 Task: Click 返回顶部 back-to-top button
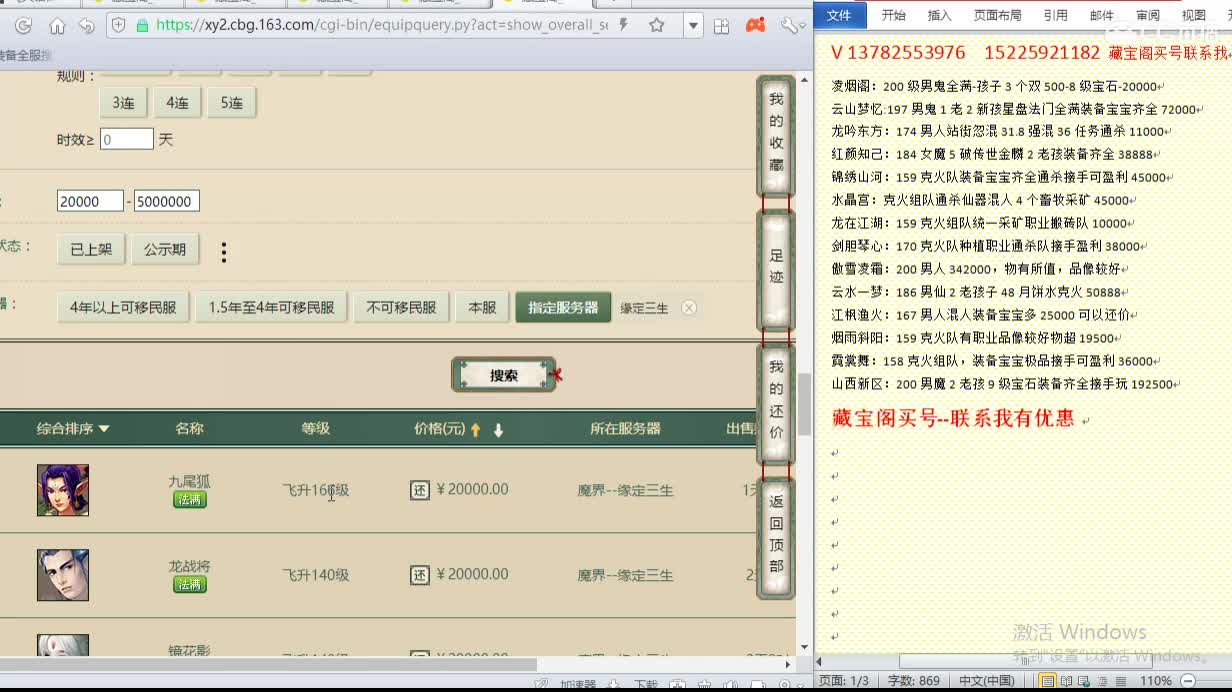coord(776,537)
